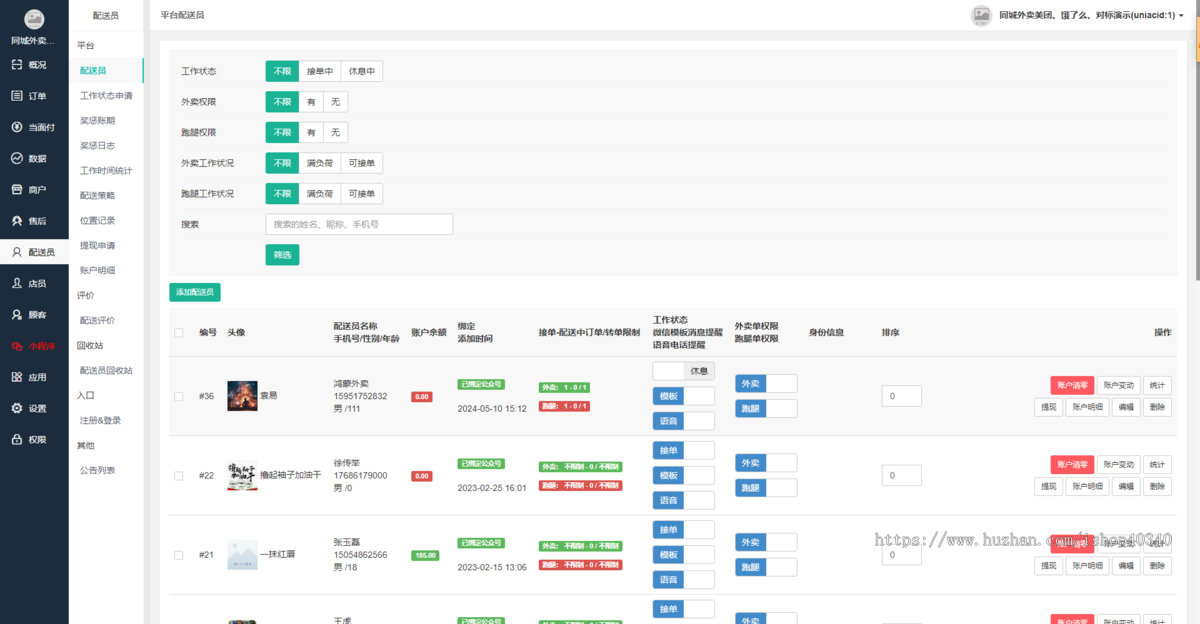Image resolution: width=1200 pixels, height=624 pixels.
Task: Open the 售后 after-sales sidebar icon
Action: pos(17,221)
